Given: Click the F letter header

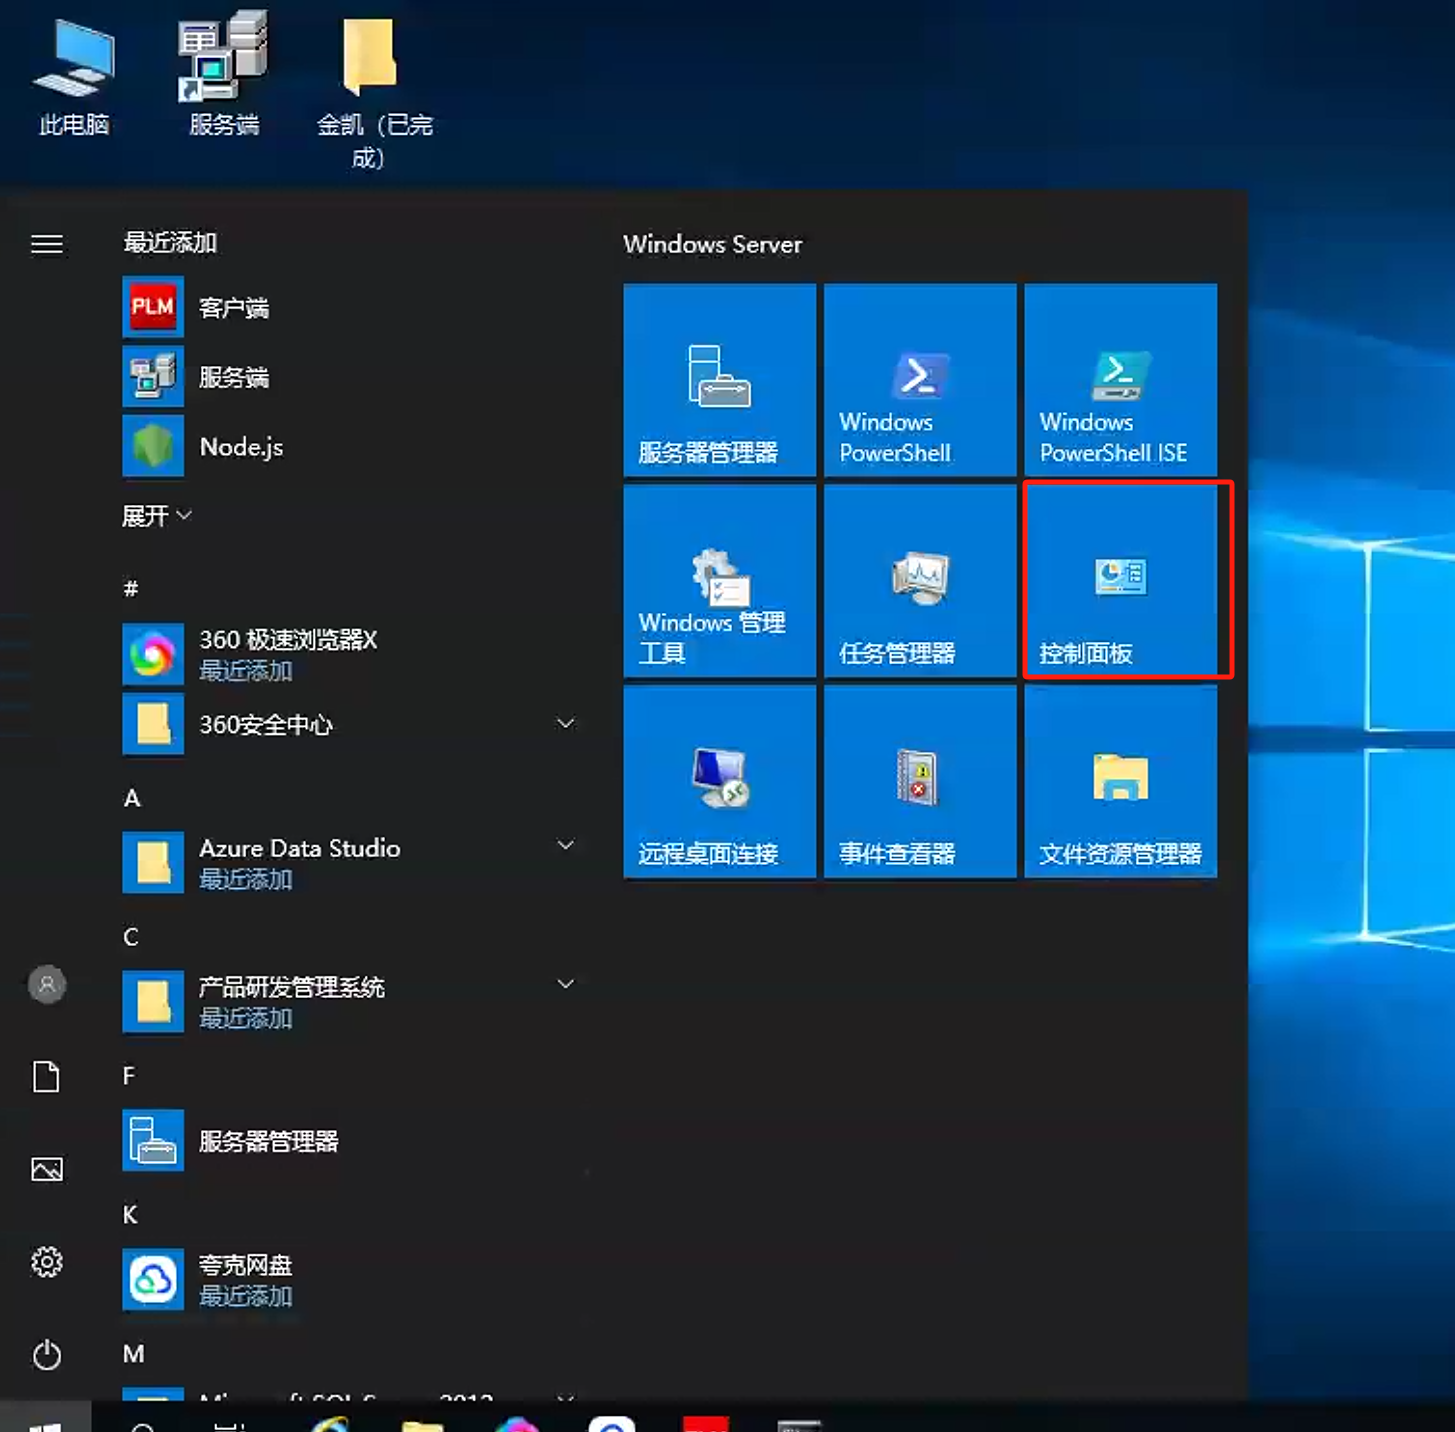Looking at the screenshot, I should click(x=129, y=1076).
